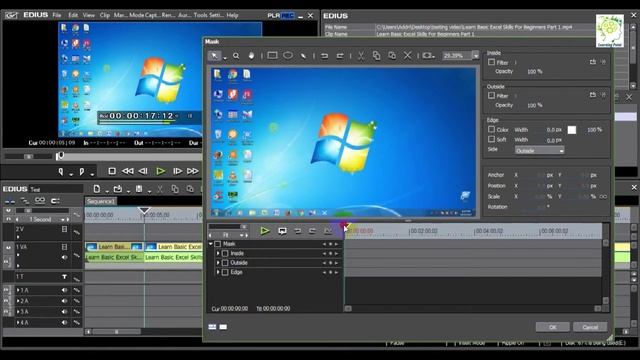Click the rewind button in the player
This screenshot has width=640, height=360.
(x=128, y=171)
